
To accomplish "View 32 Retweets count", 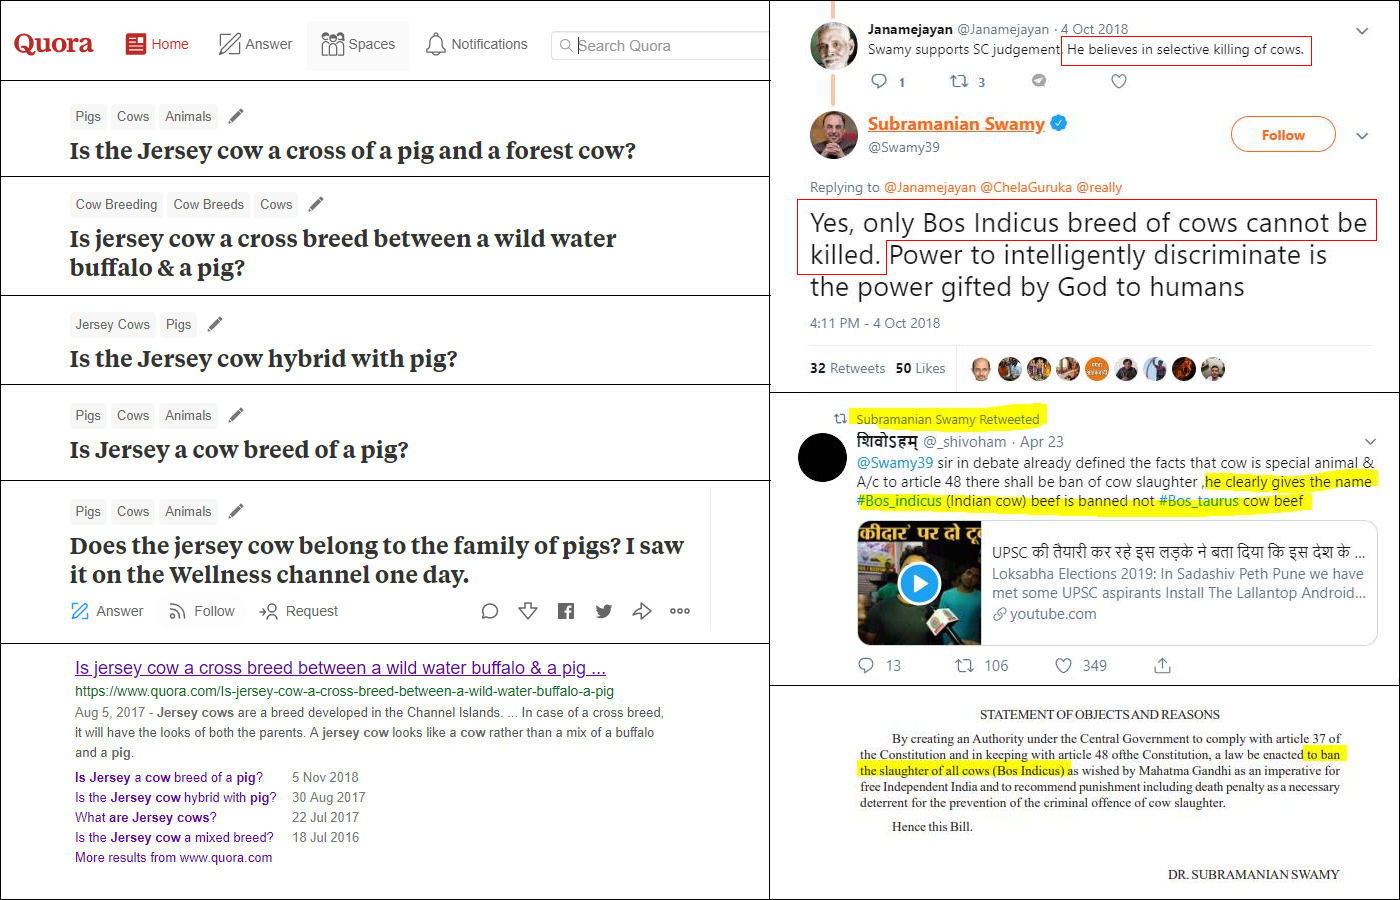I will 847,368.
